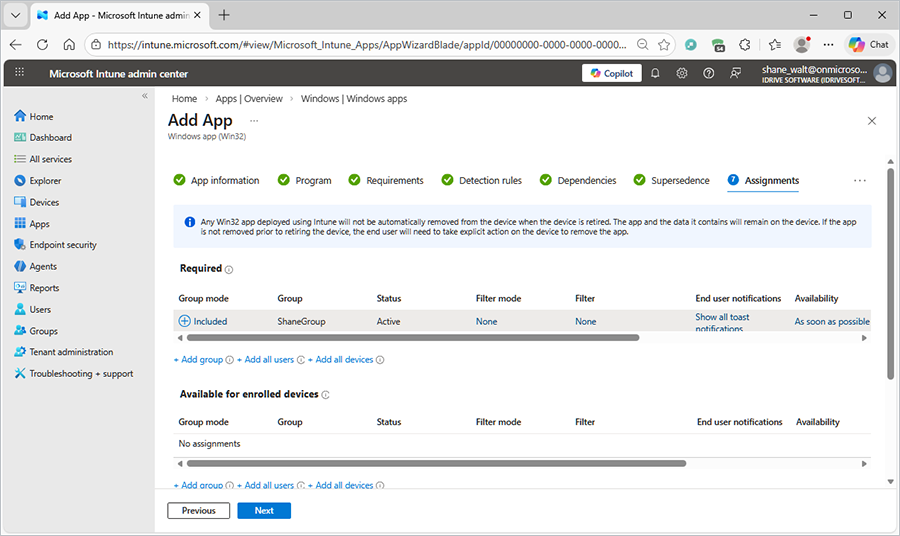Click the help question mark icon
Image resolution: width=900 pixels, height=536 pixels.
[x=709, y=73]
